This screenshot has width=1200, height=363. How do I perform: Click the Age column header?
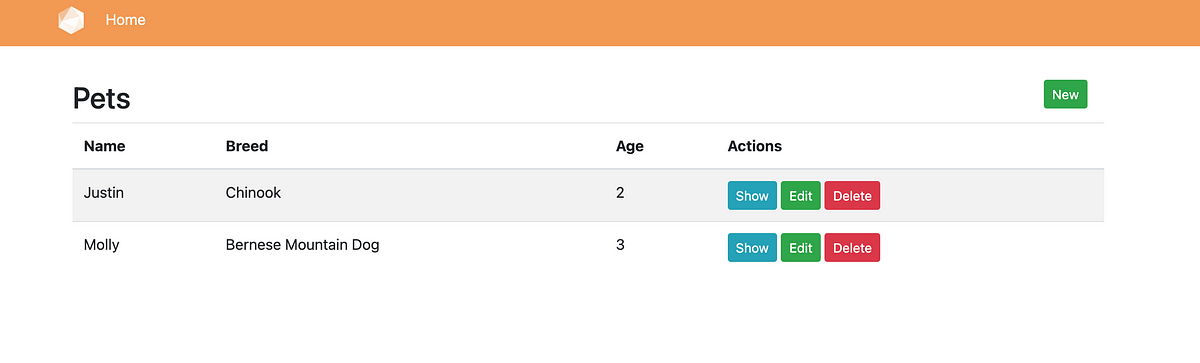click(x=630, y=146)
